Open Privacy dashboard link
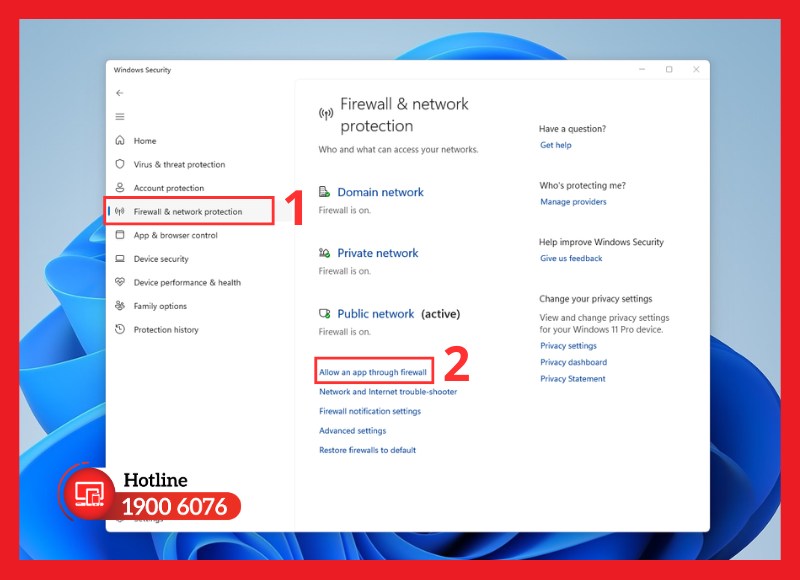 point(573,362)
